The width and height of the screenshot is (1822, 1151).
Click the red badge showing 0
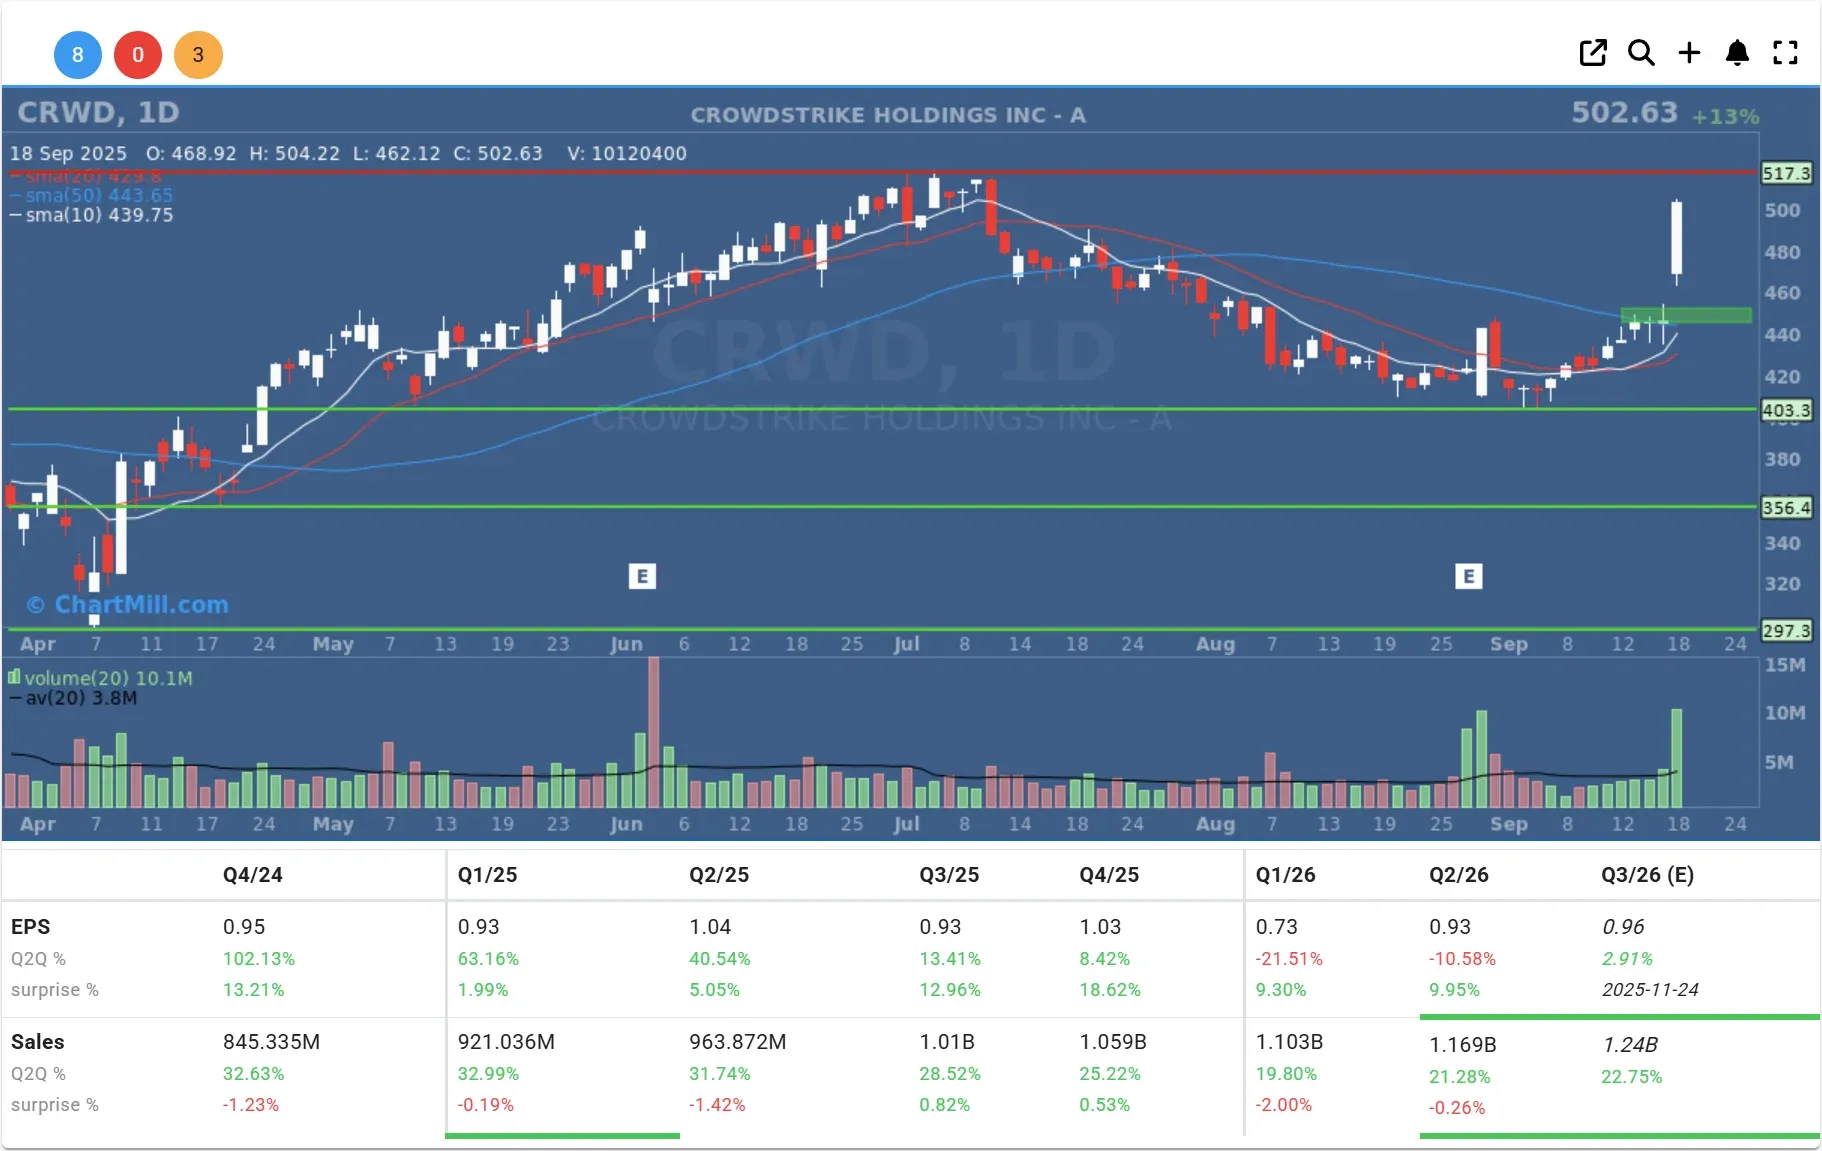click(x=138, y=55)
